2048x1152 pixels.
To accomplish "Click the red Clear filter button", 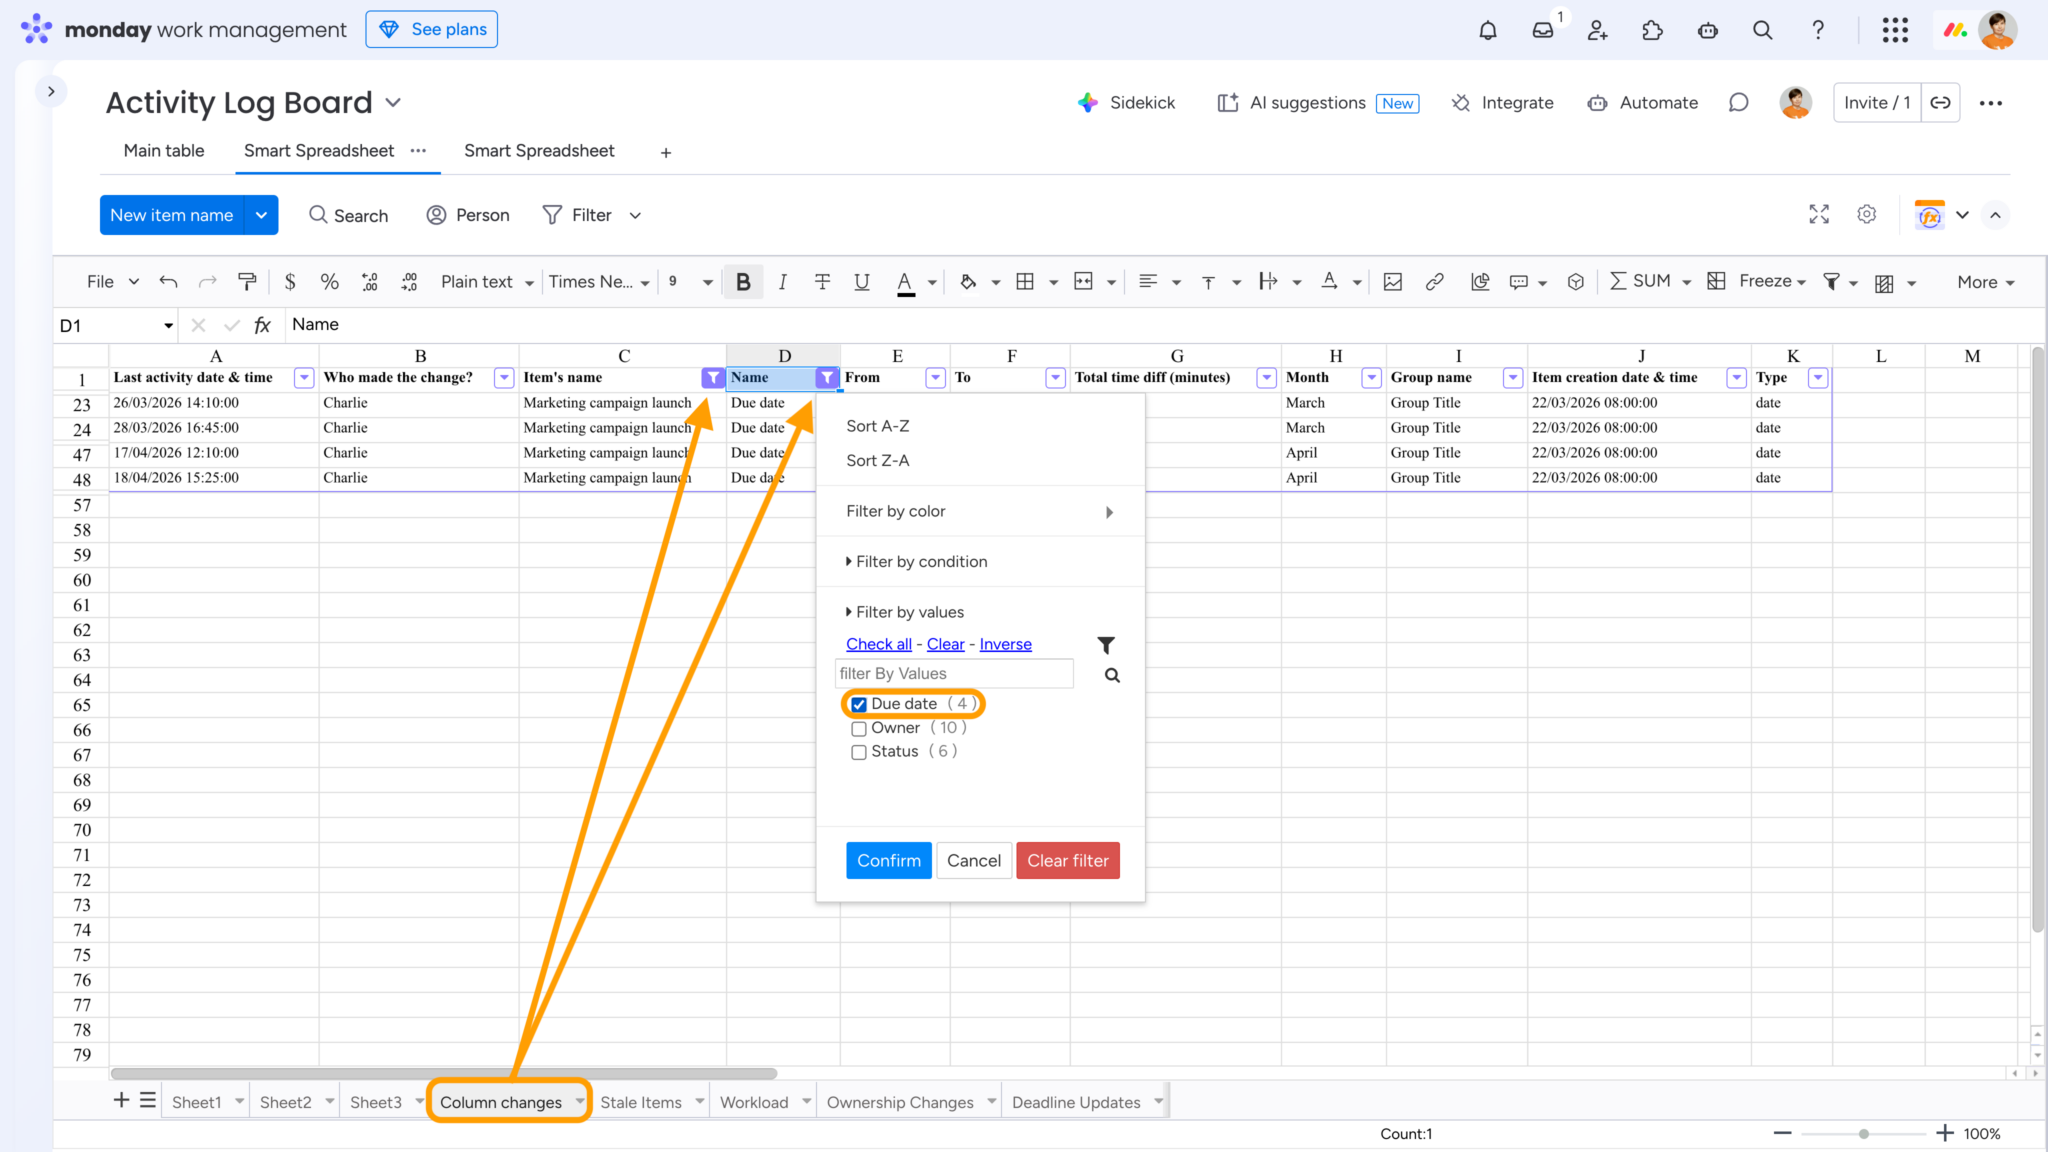I will (x=1068, y=861).
